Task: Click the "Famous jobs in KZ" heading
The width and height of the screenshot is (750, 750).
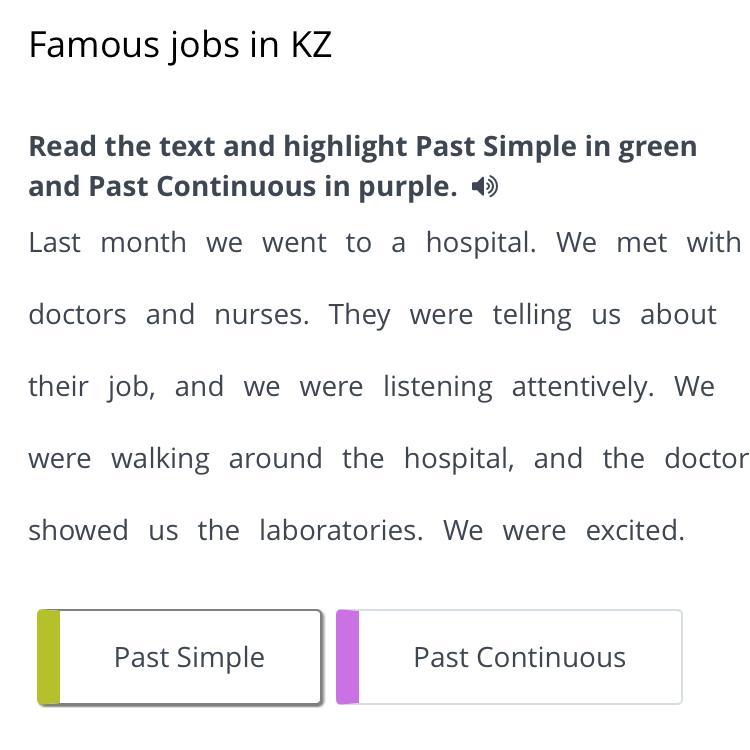Action: pos(180,46)
